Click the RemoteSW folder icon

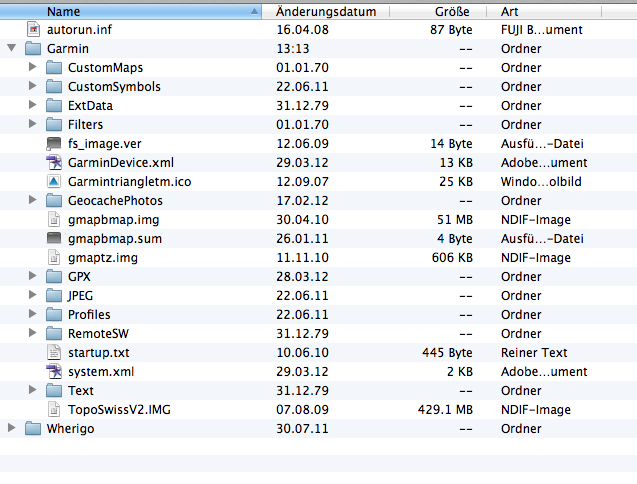click(54, 334)
